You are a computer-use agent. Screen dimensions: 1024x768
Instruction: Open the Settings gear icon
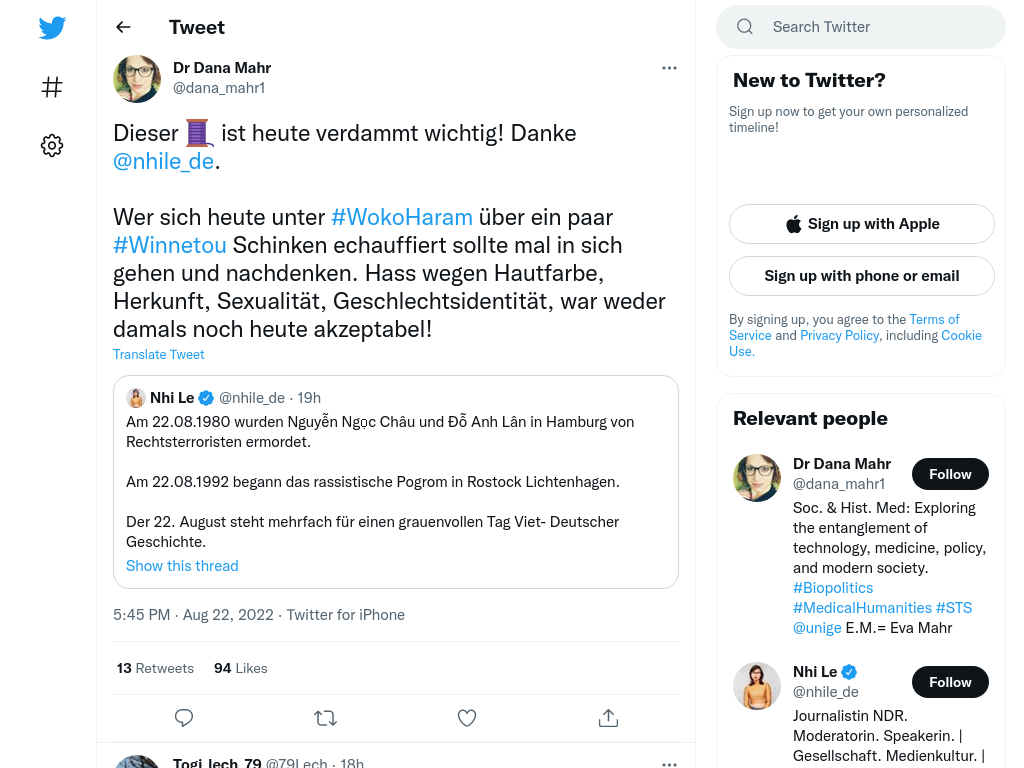(x=52, y=146)
